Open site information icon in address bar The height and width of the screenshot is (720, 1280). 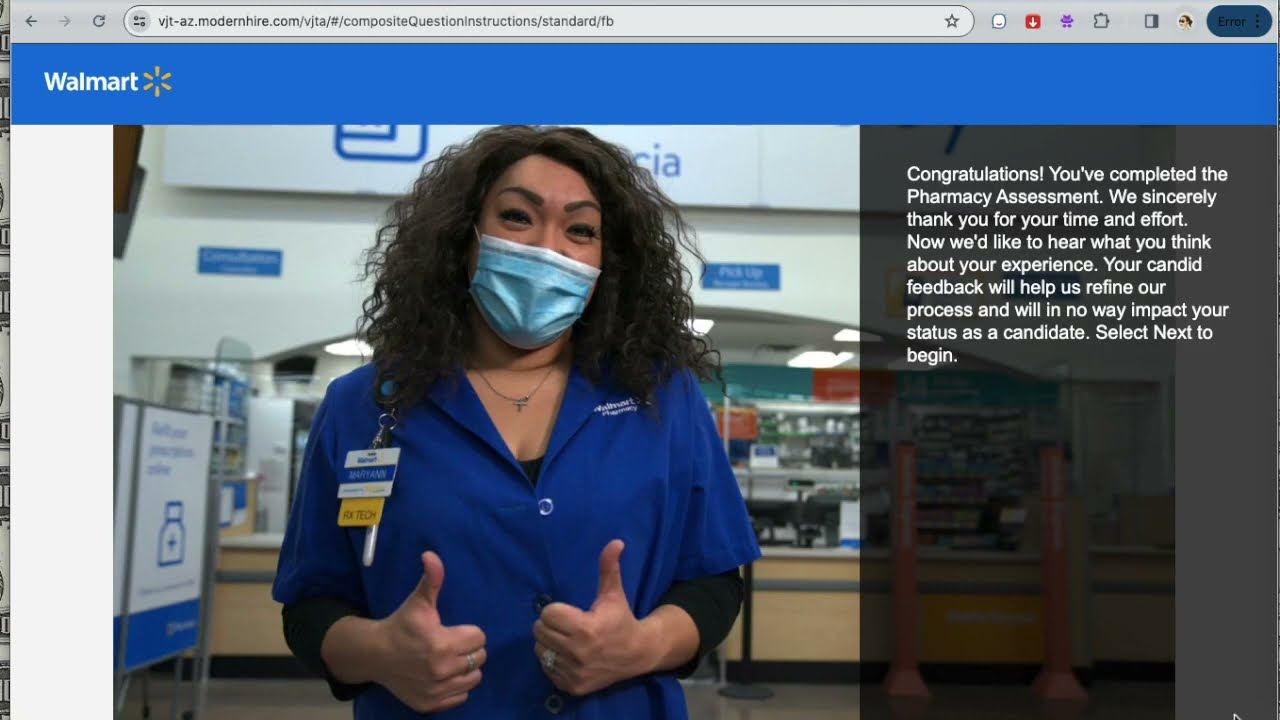[x=140, y=21]
